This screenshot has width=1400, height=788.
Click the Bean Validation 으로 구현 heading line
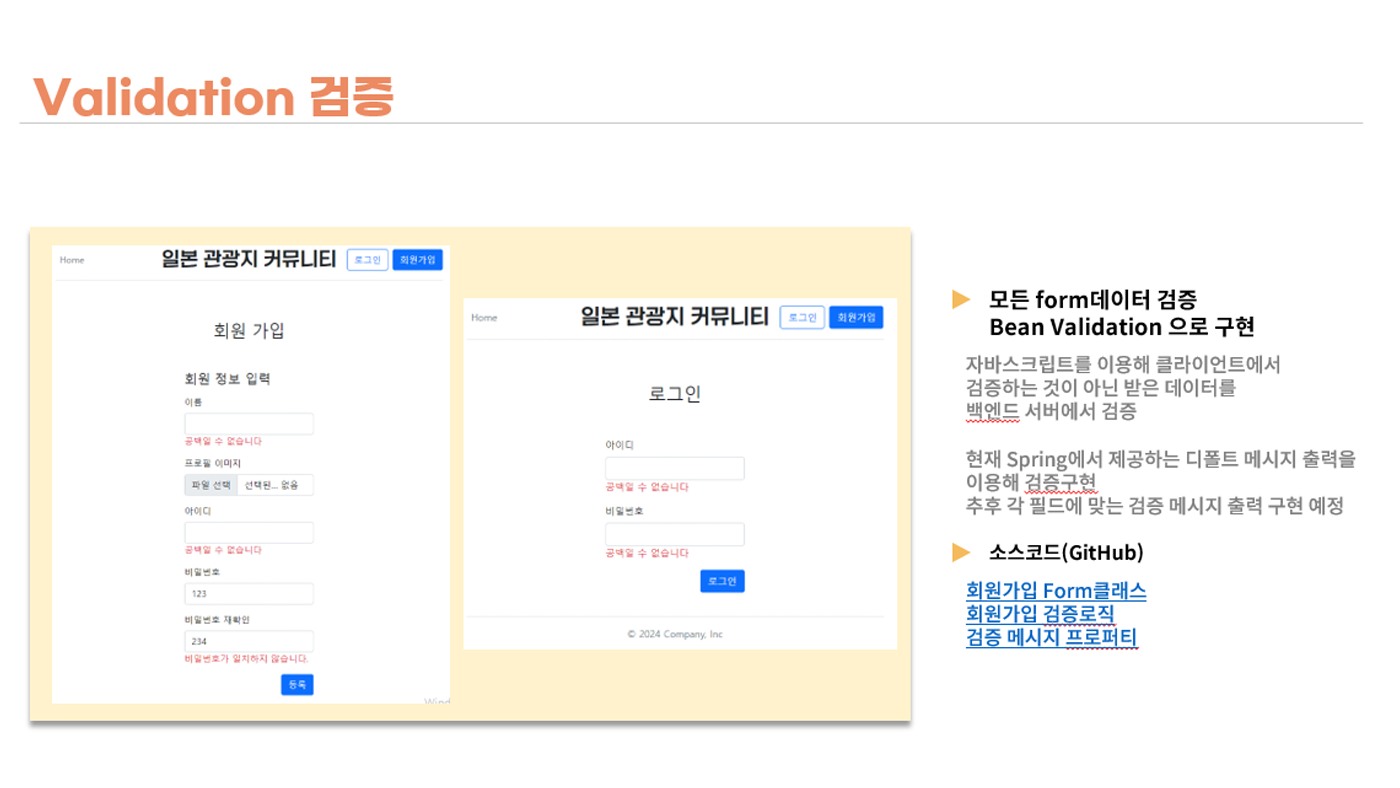(x=1122, y=327)
